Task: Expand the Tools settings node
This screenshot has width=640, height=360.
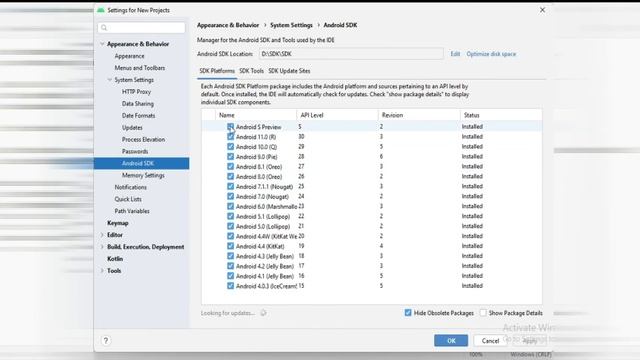Action: (102, 271)
